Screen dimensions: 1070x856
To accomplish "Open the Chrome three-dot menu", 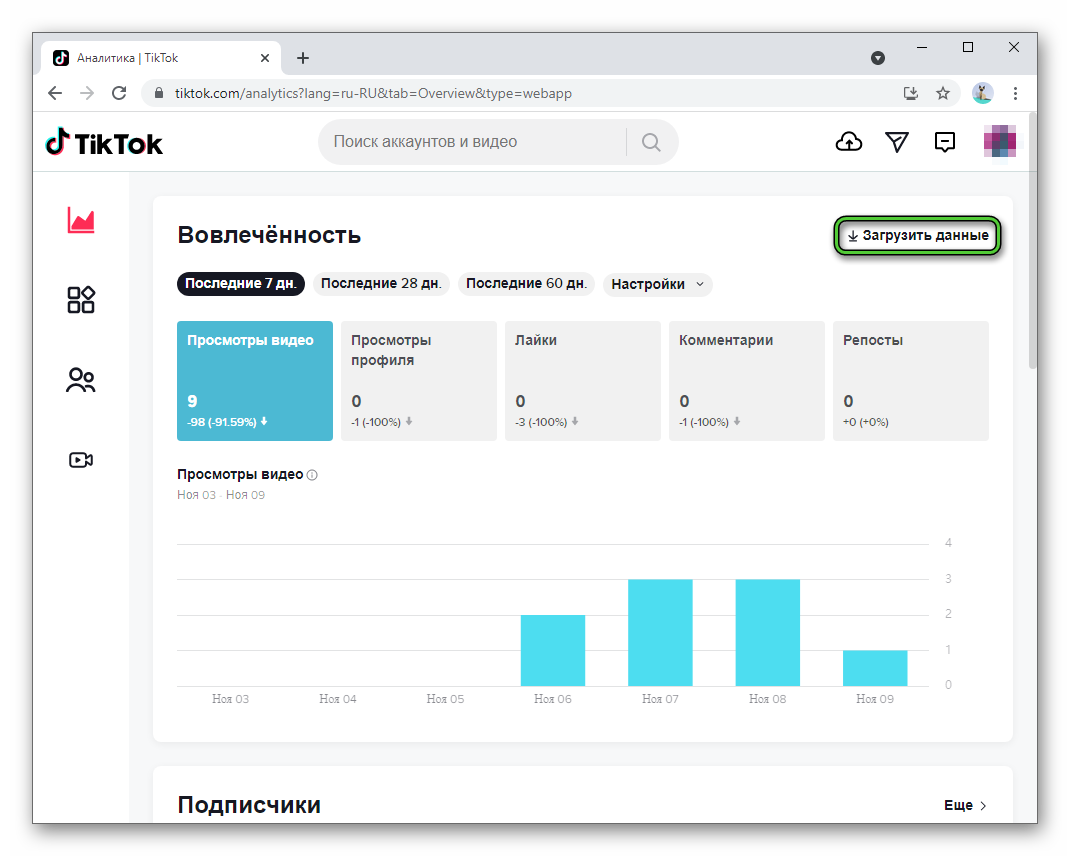I will click(x=1016, y=93).
